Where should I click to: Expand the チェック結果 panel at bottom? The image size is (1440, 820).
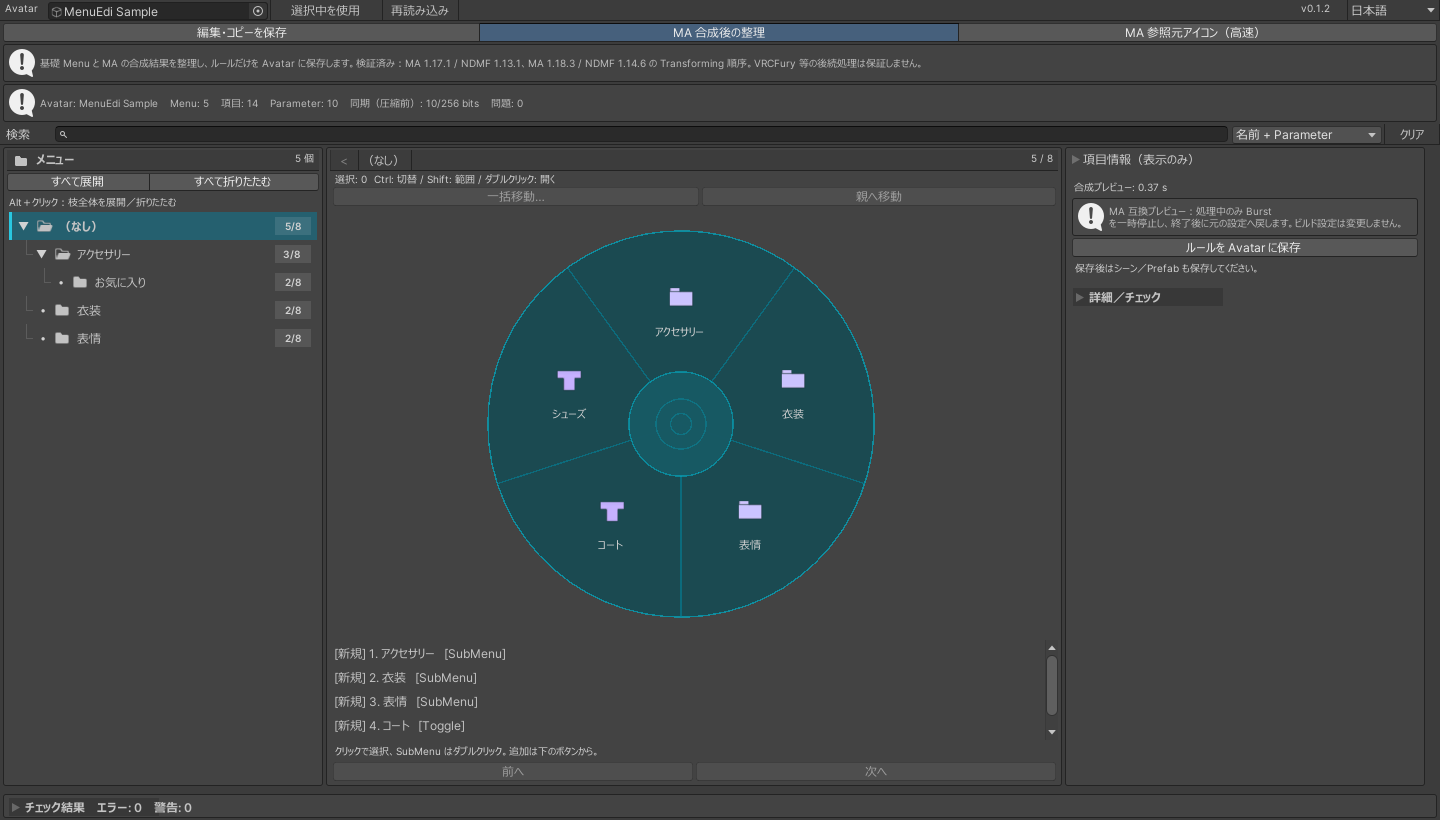16,807
